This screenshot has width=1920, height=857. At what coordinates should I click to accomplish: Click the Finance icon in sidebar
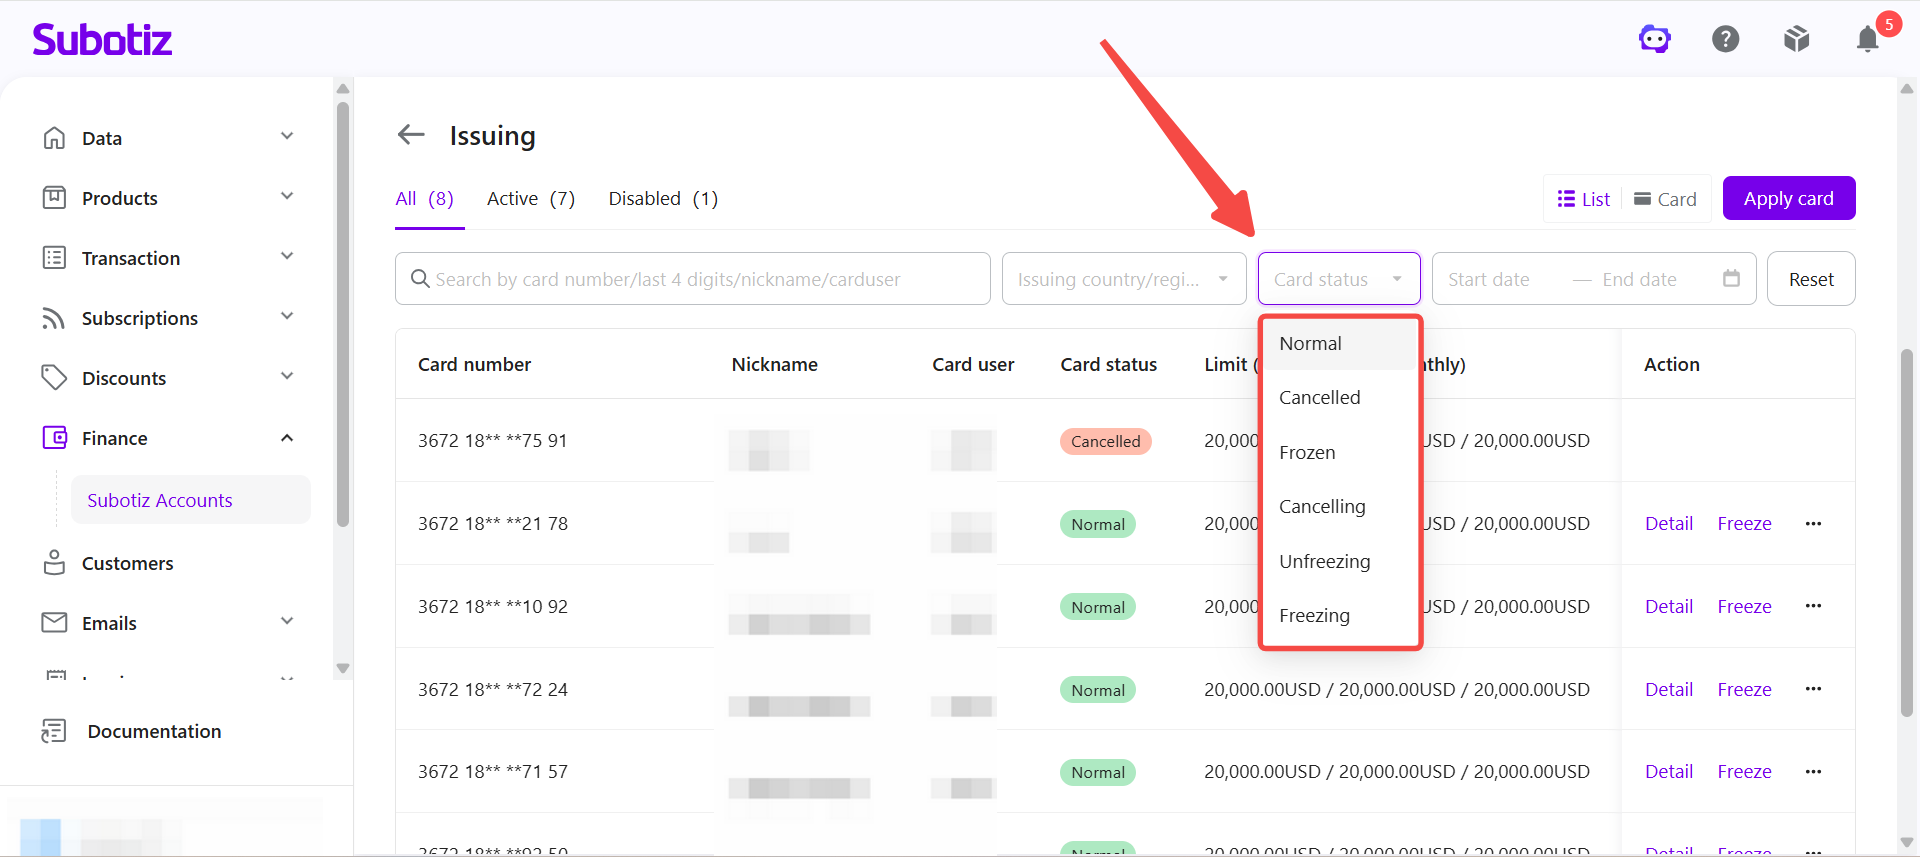tap(54, 438)
